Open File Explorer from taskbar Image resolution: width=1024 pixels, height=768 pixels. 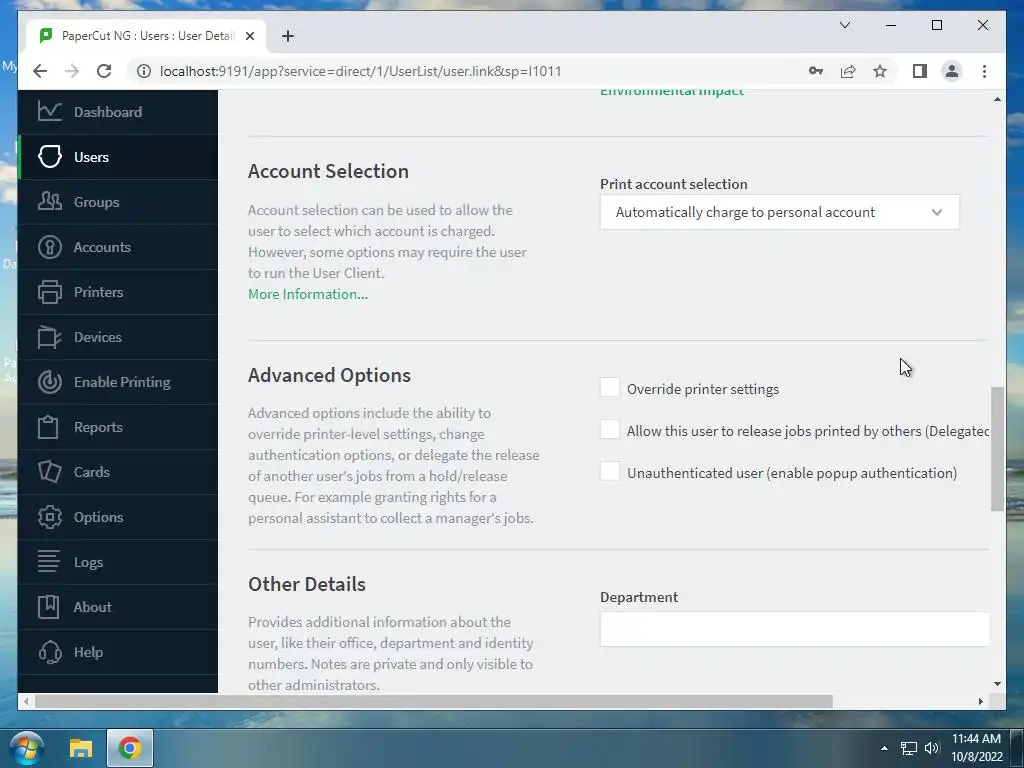tap(81, 748)
